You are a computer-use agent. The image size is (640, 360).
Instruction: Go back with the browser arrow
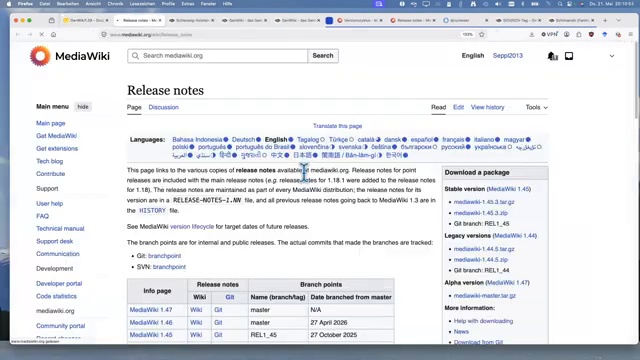coord(18,35)
